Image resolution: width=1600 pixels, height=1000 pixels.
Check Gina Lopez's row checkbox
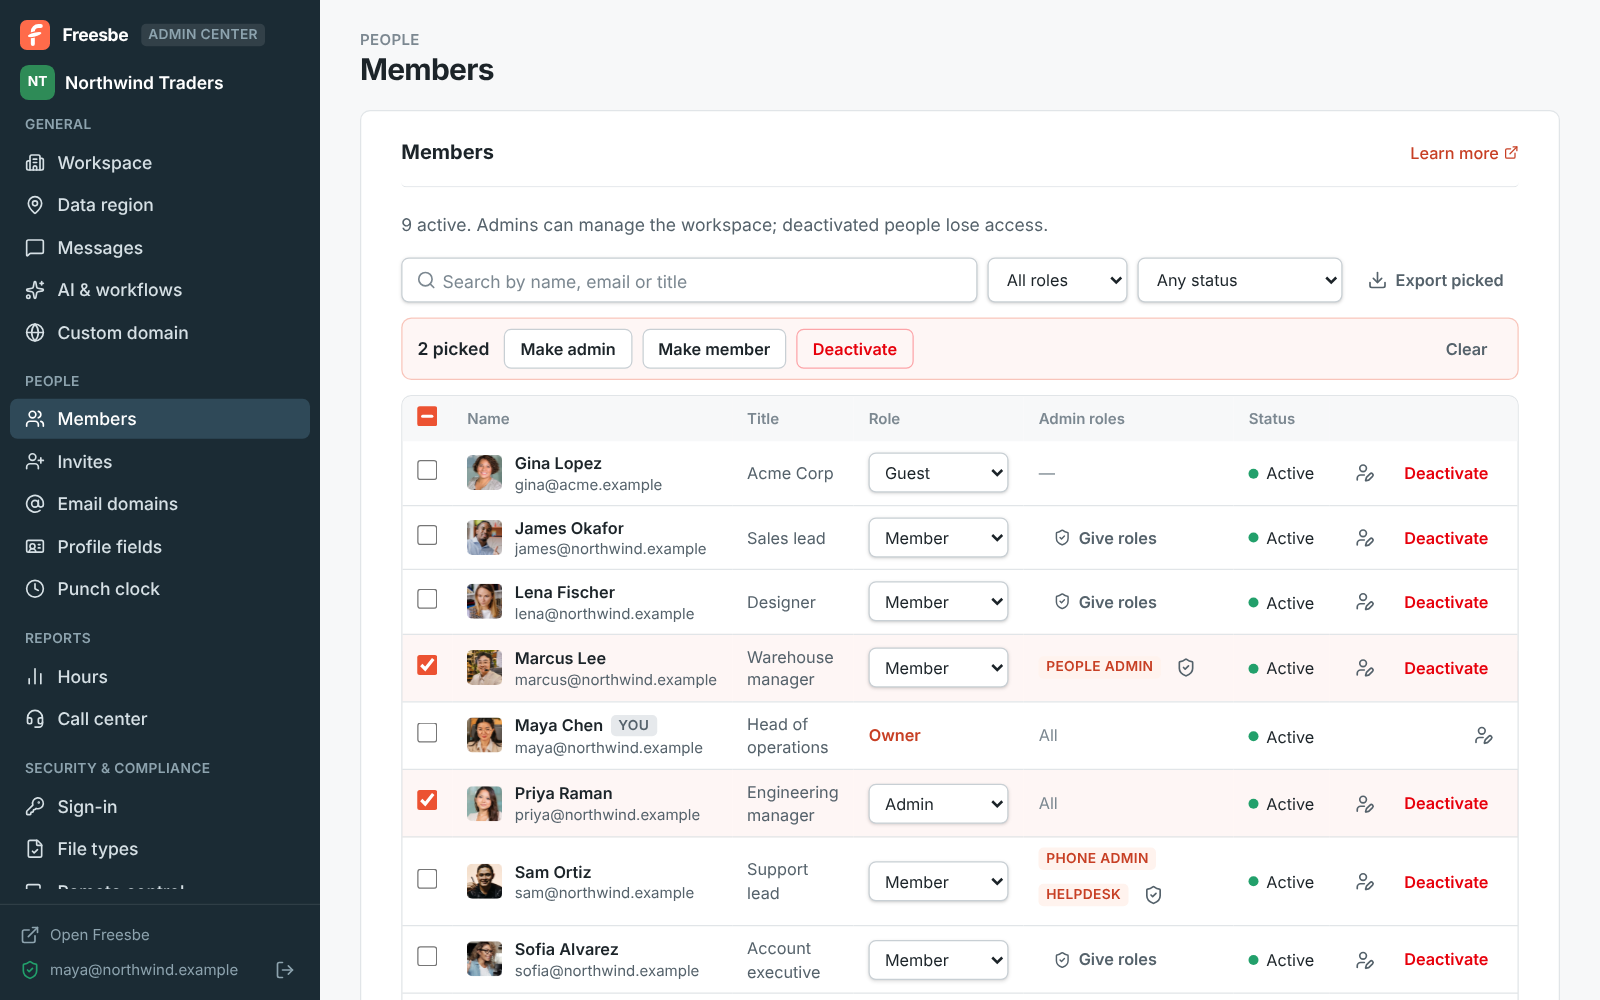coord(427,470)
